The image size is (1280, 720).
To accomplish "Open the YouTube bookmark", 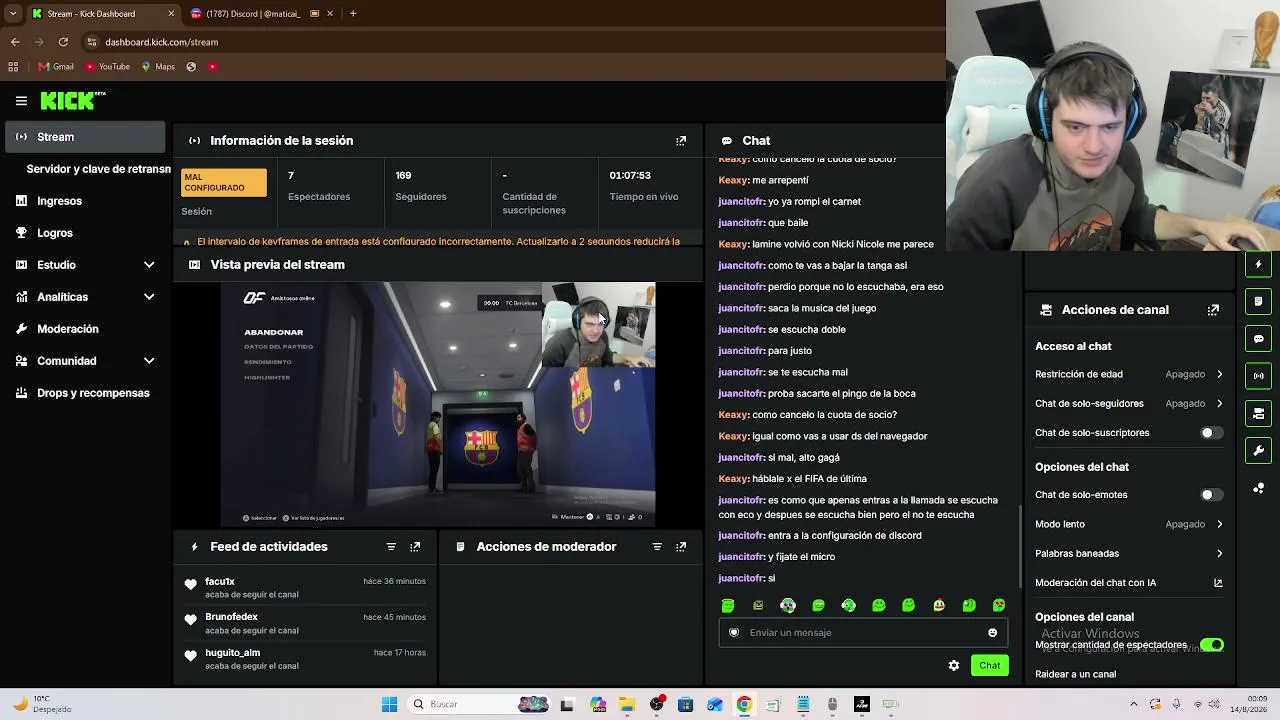I will (x=108, y=67).
